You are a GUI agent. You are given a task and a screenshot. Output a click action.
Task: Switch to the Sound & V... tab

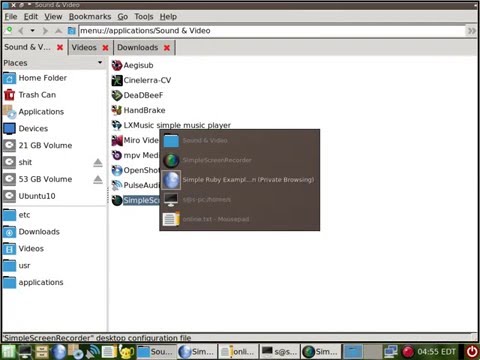point(27,47)
